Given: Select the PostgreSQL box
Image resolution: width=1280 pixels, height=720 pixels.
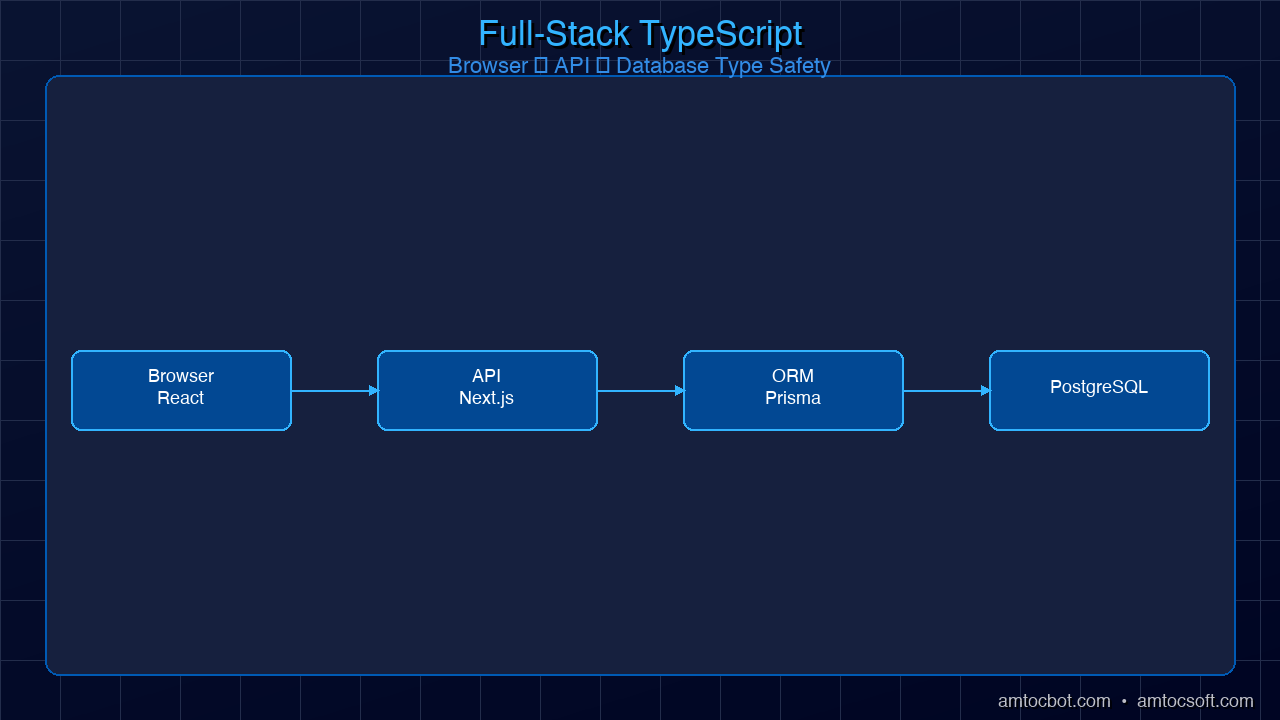Looking at the screenshot, I should pyautogui.click(x=1099, y=390).
